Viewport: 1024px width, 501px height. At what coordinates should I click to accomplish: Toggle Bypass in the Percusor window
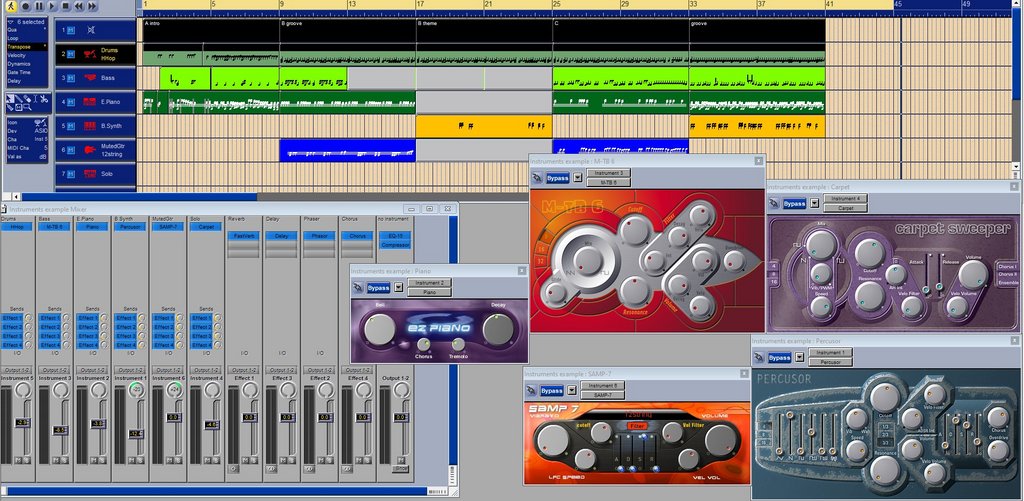click(x=779, y=357)
